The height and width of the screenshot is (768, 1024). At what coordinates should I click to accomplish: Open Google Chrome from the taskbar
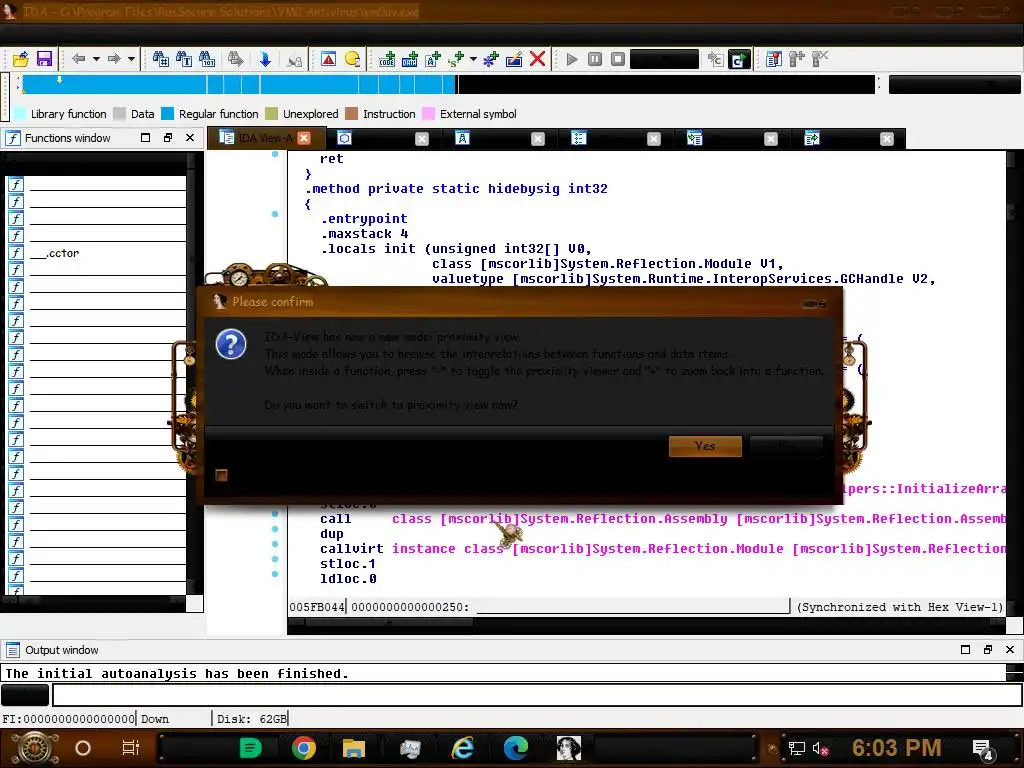304,748
